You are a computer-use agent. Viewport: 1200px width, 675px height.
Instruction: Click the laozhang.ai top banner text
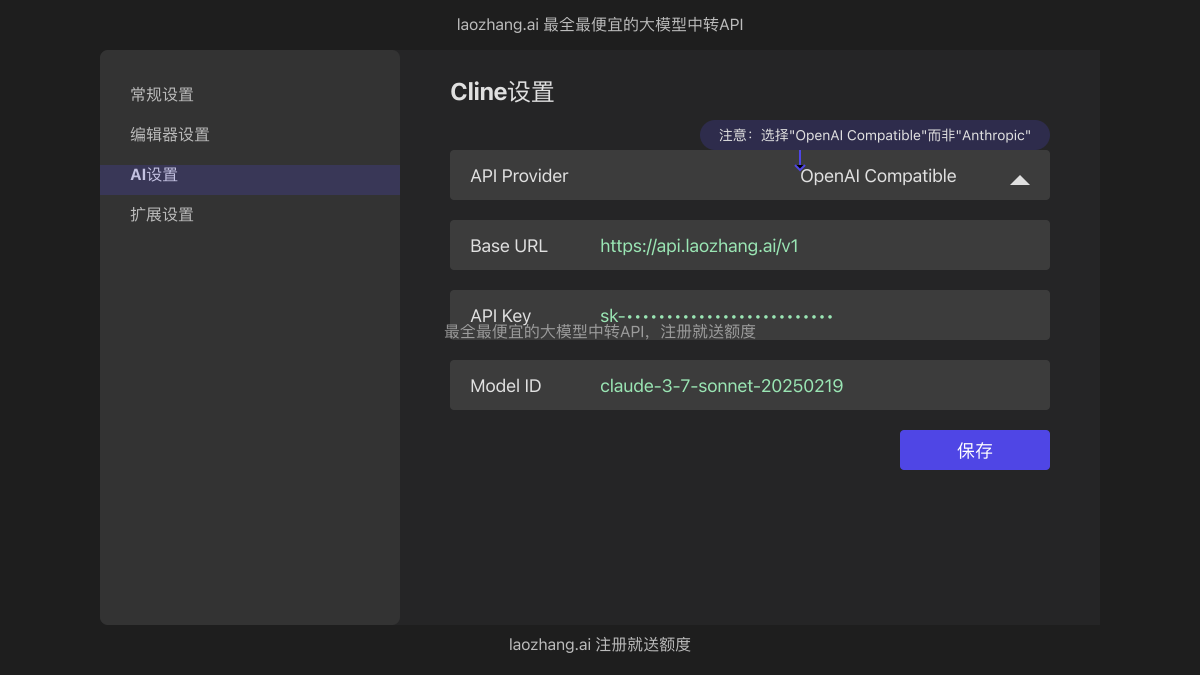point(600,25)
